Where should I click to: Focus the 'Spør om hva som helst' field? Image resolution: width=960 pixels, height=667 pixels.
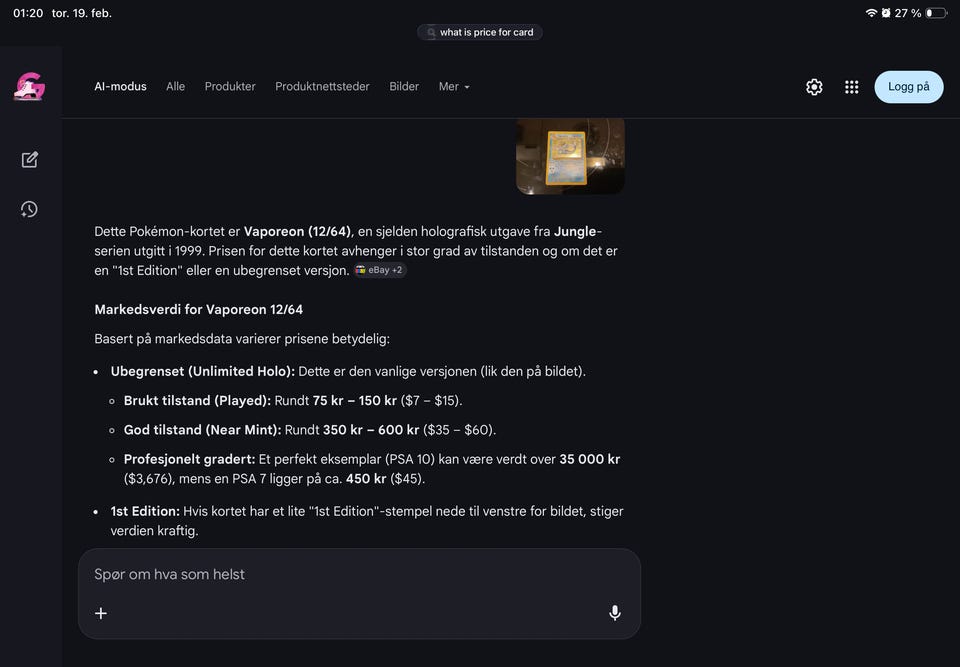[359, 575]
